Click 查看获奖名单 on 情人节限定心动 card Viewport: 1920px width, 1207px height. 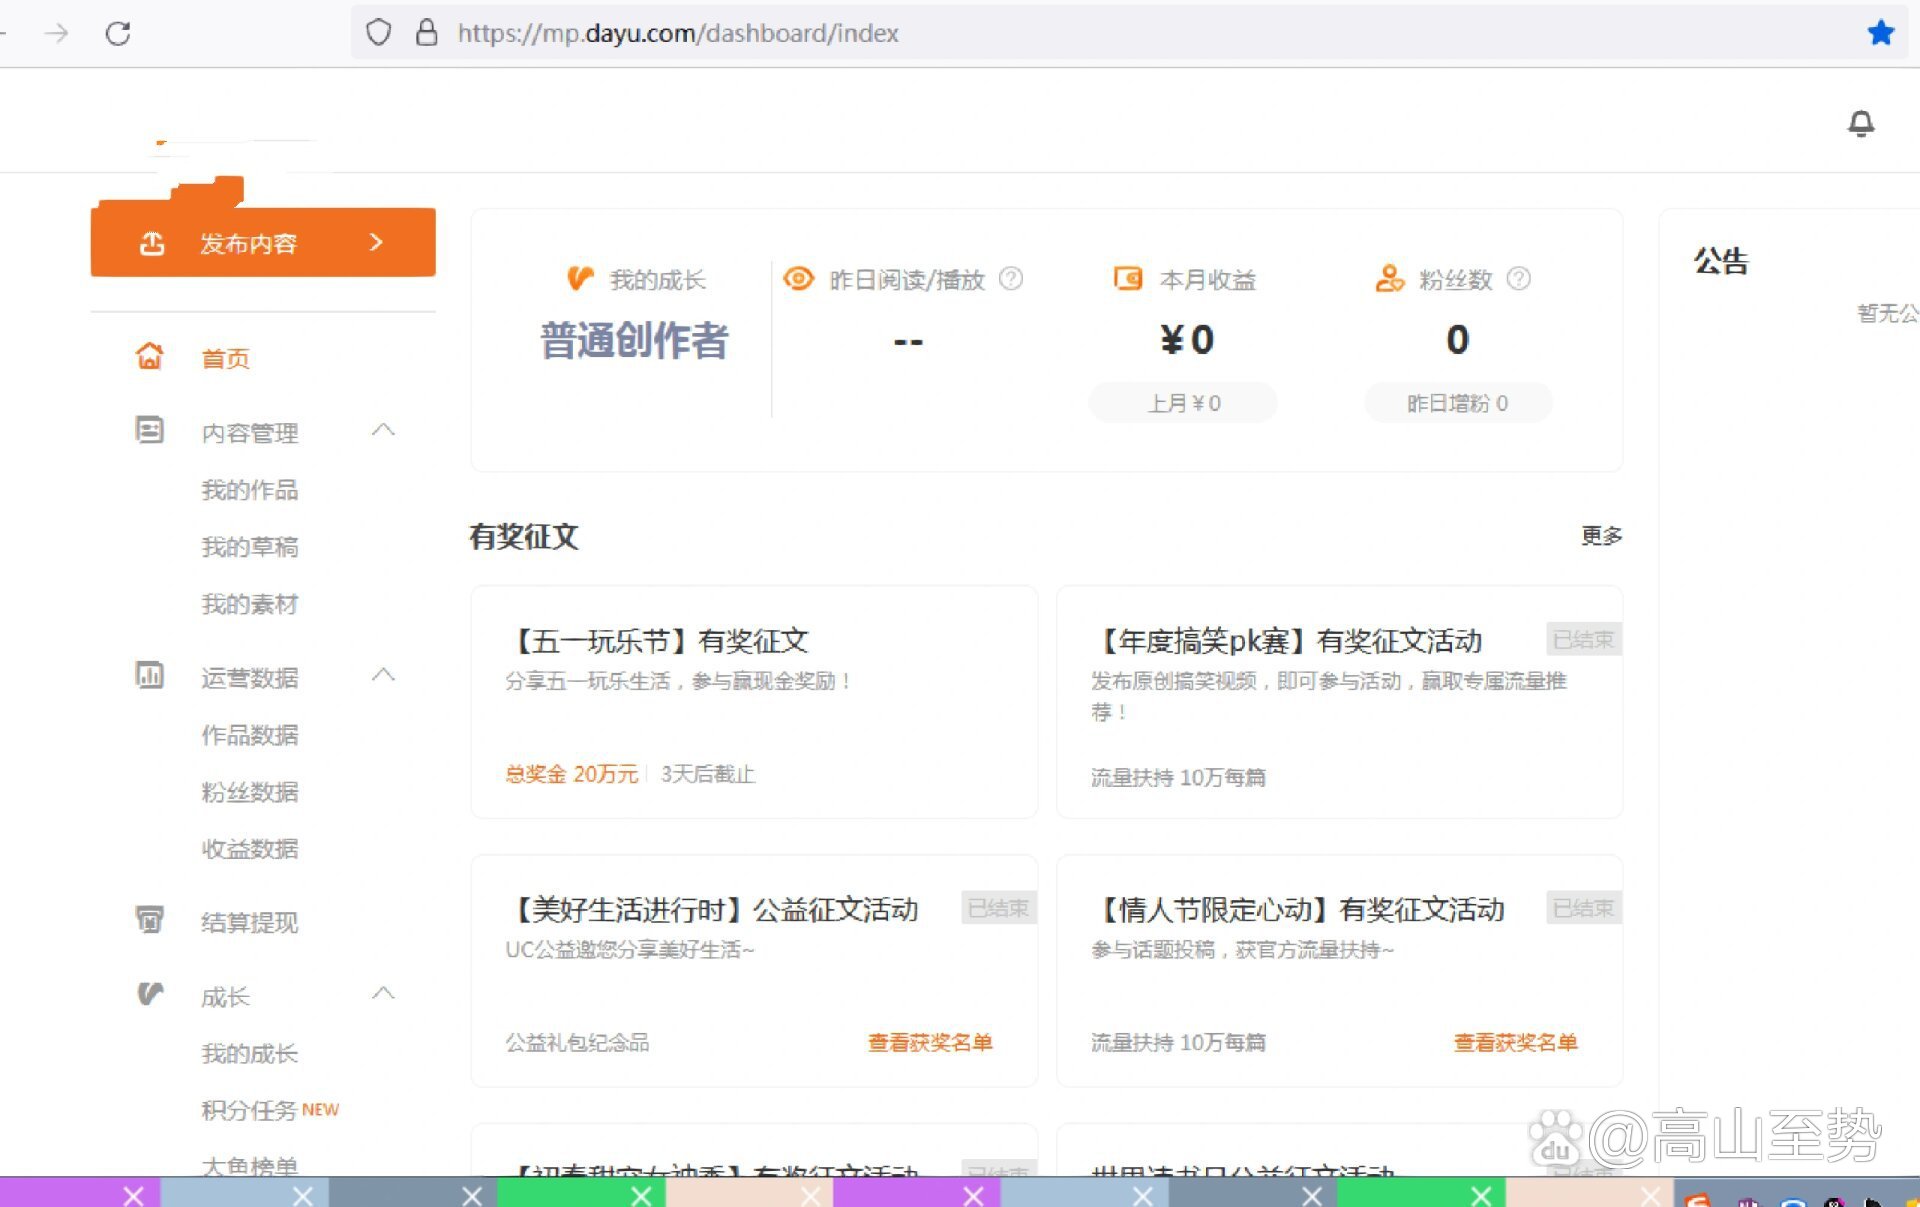[x=1515, y=1043]
